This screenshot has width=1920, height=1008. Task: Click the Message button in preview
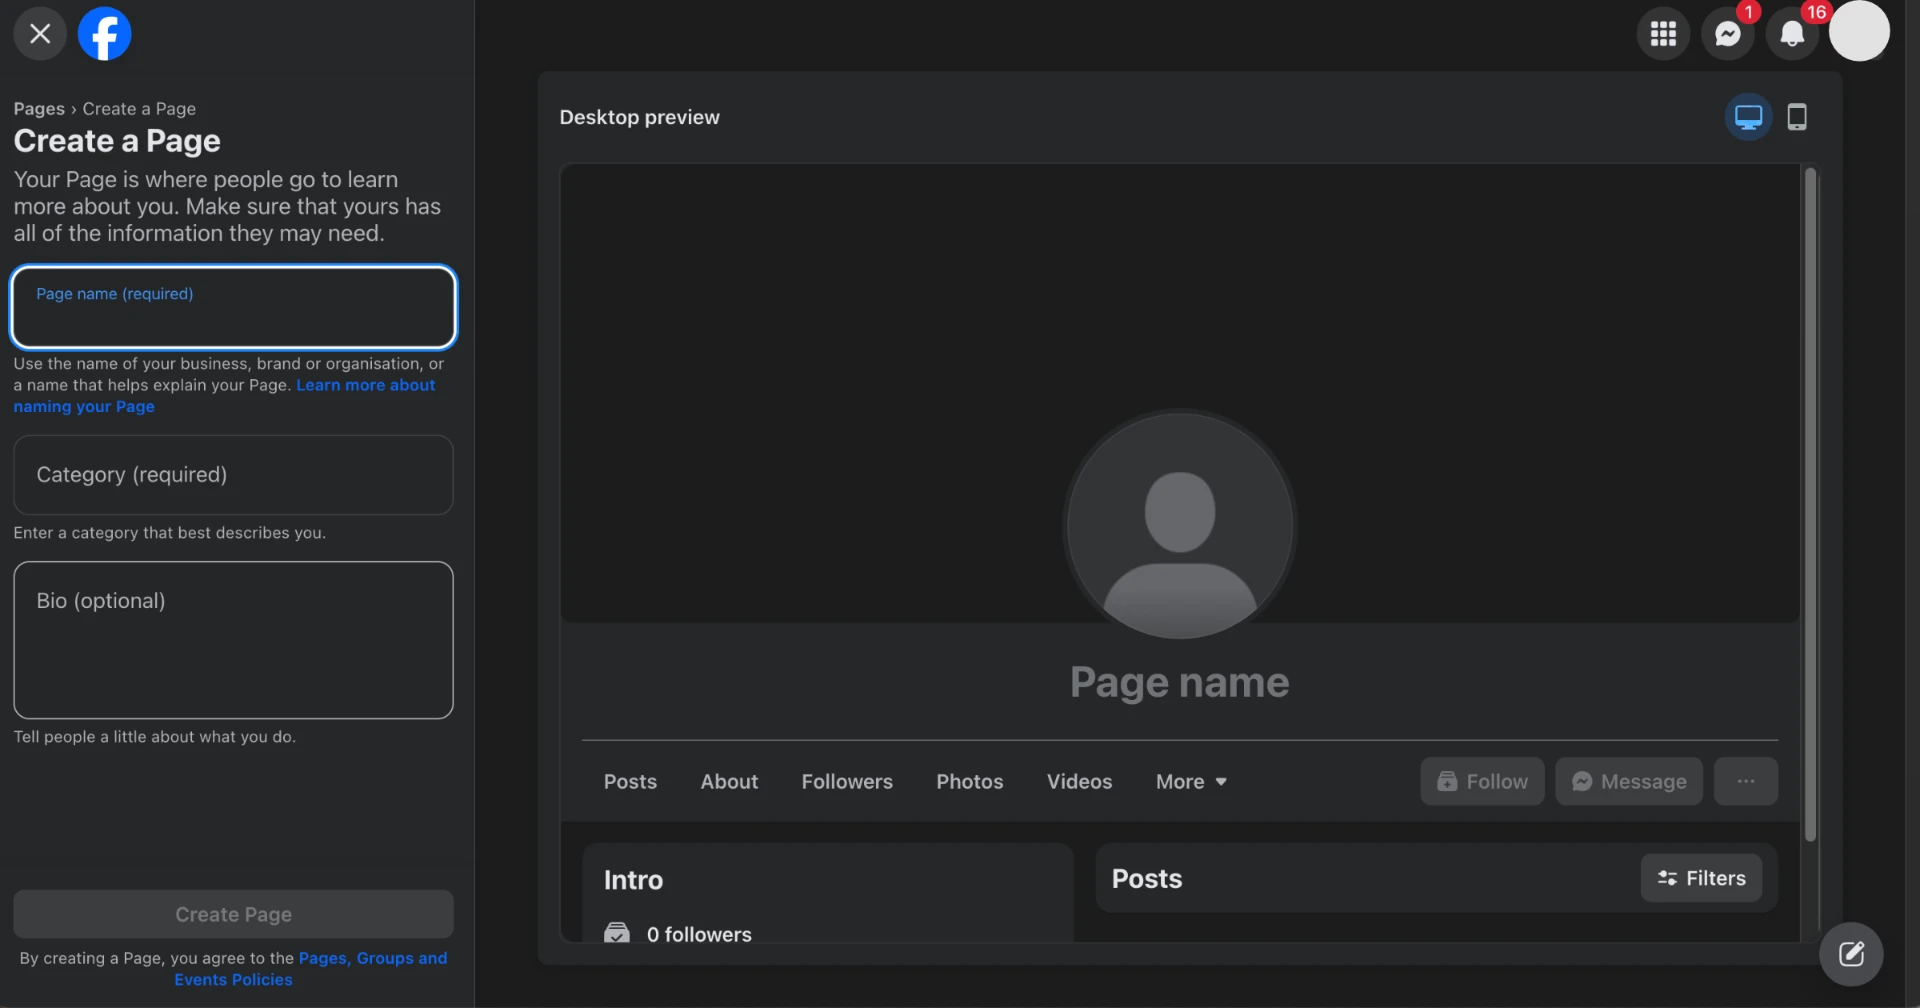pos(1629,782)
